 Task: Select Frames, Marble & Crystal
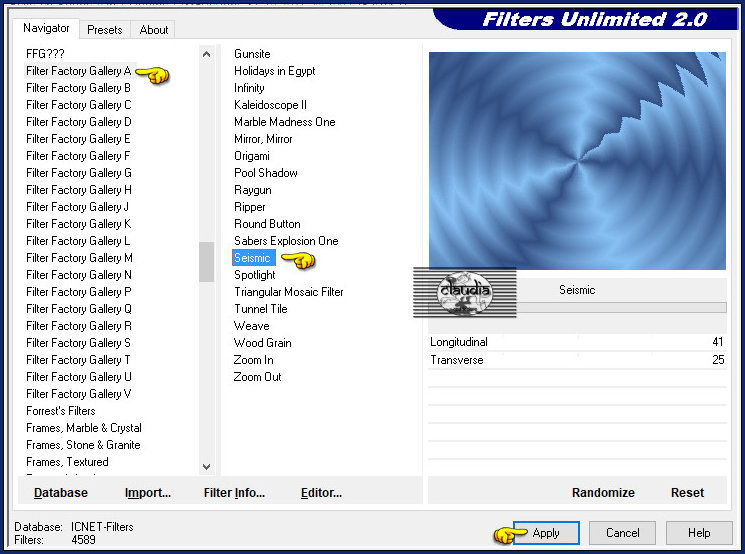point(84,428)
